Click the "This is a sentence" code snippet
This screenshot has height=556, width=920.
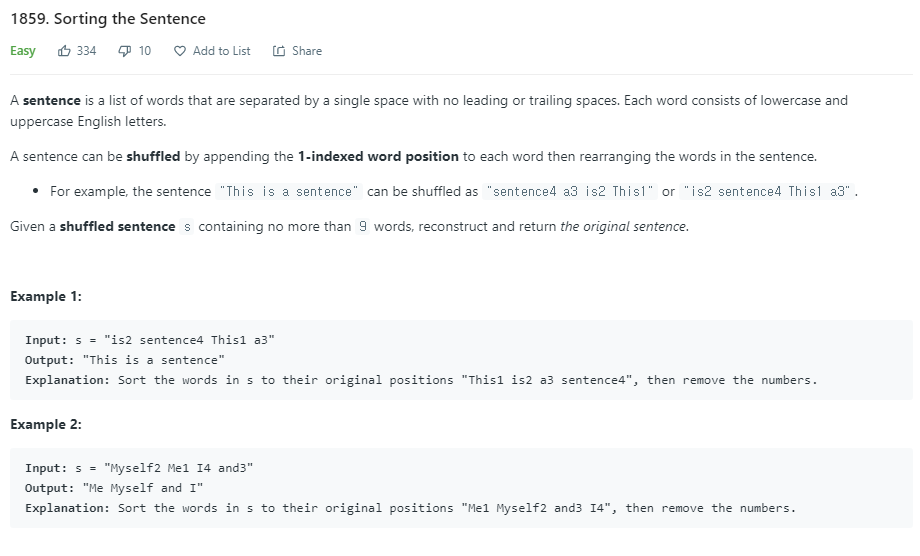(x=289, y=192)
